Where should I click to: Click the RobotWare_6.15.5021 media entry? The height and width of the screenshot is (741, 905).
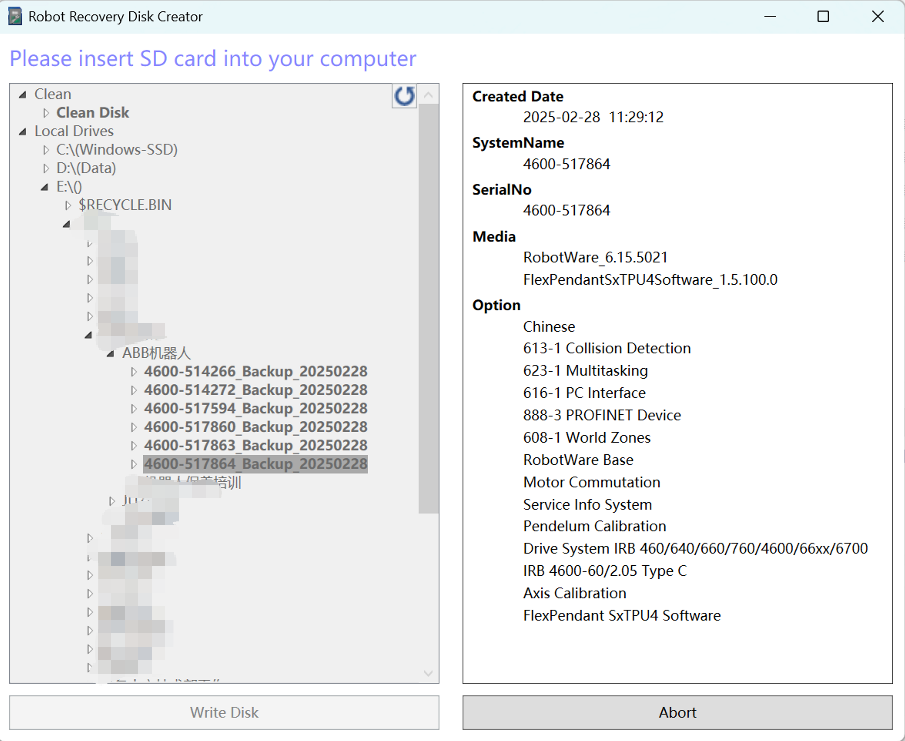click(596, 257)
